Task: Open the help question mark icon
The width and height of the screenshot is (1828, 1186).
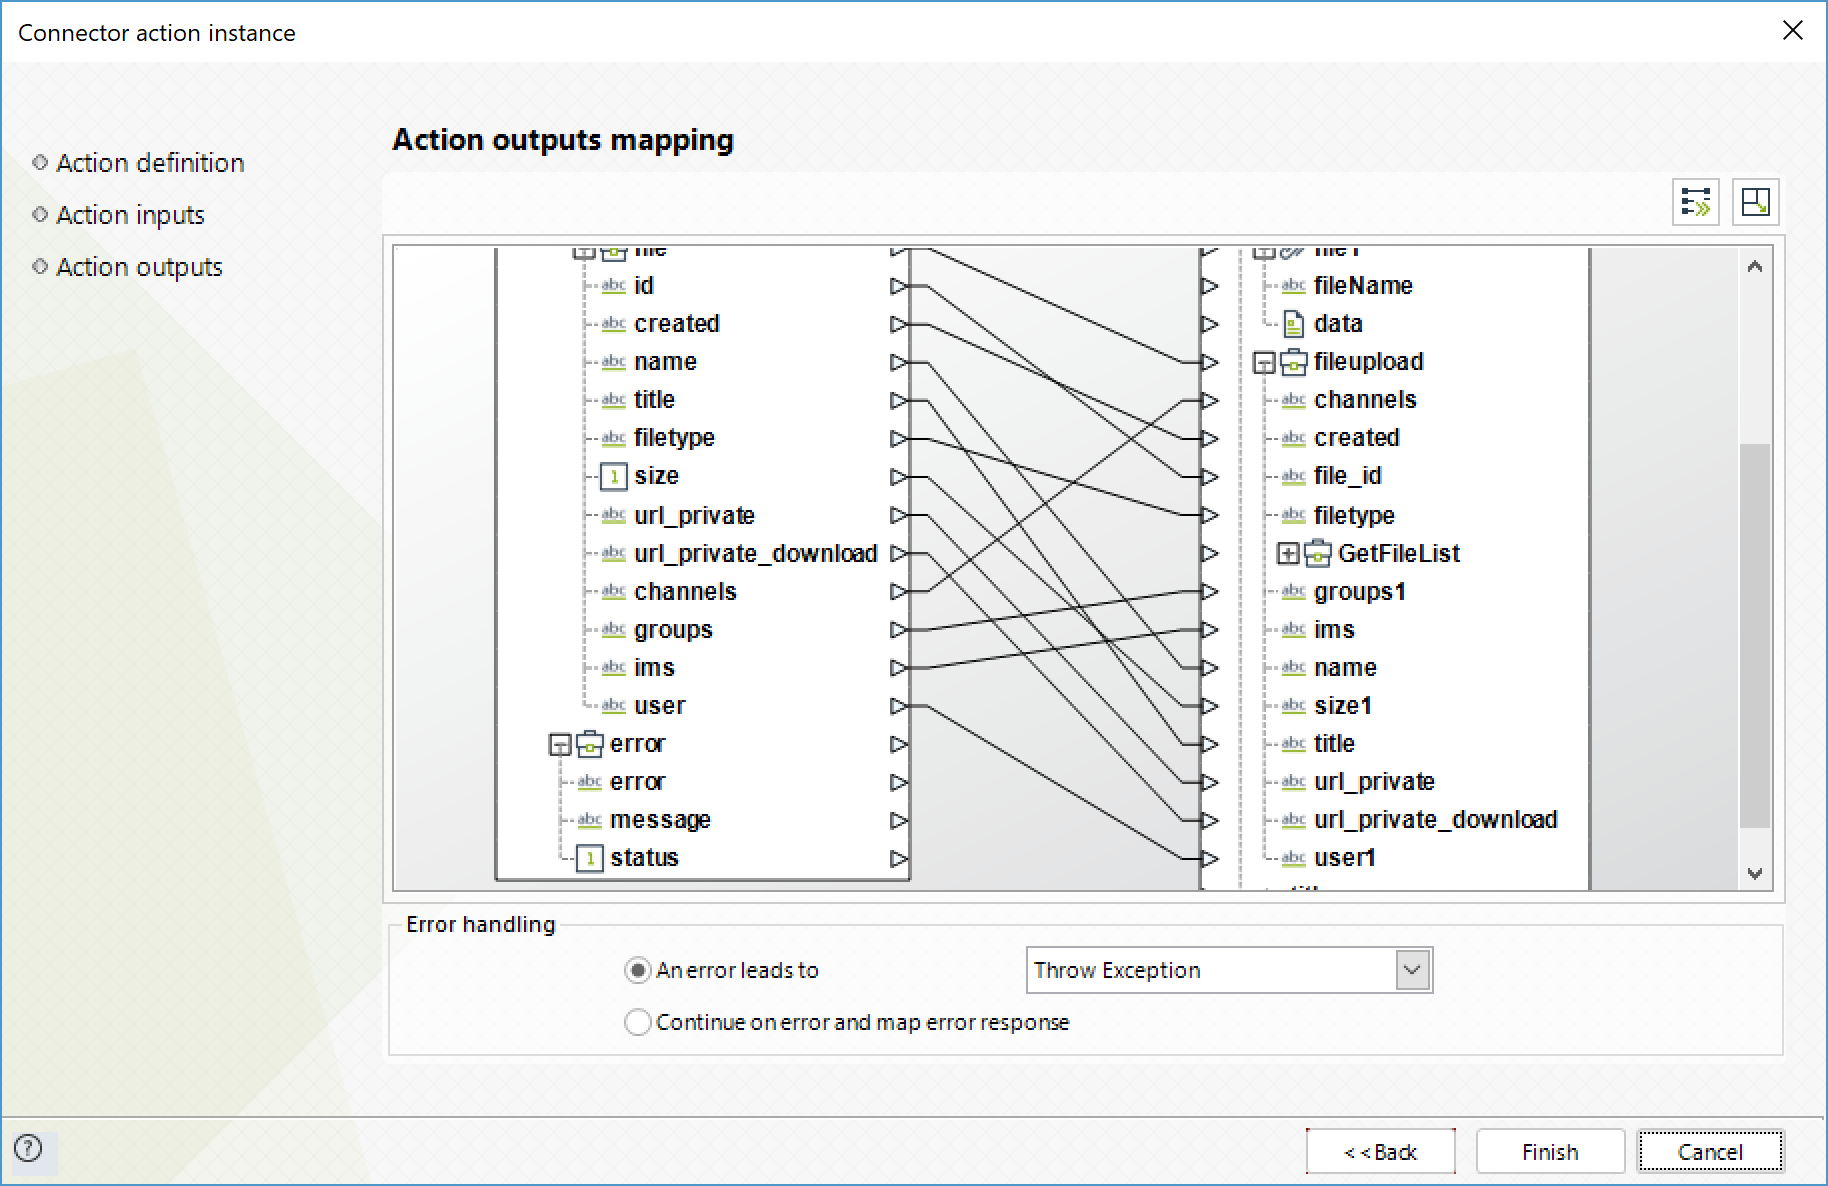Action: click(29, 1148)
